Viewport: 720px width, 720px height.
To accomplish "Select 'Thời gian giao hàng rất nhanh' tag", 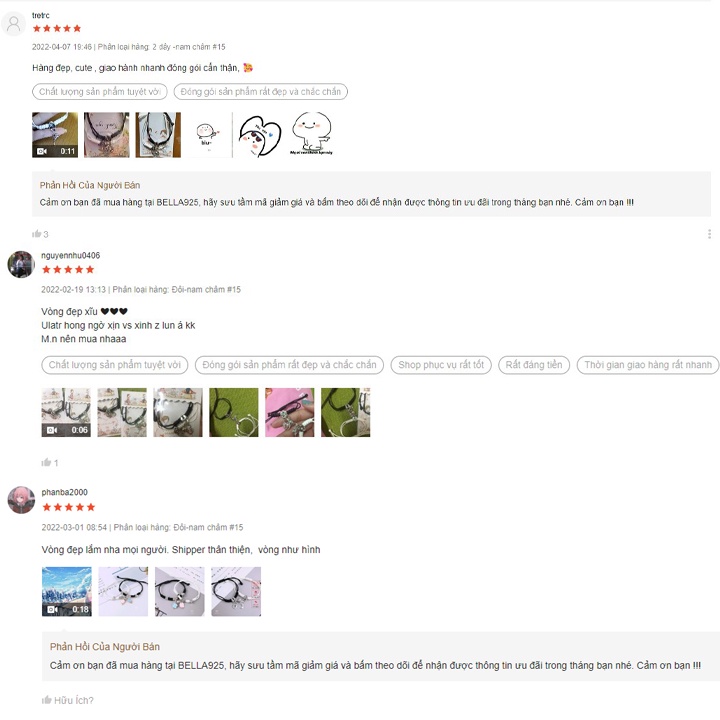I will (647, 365).
